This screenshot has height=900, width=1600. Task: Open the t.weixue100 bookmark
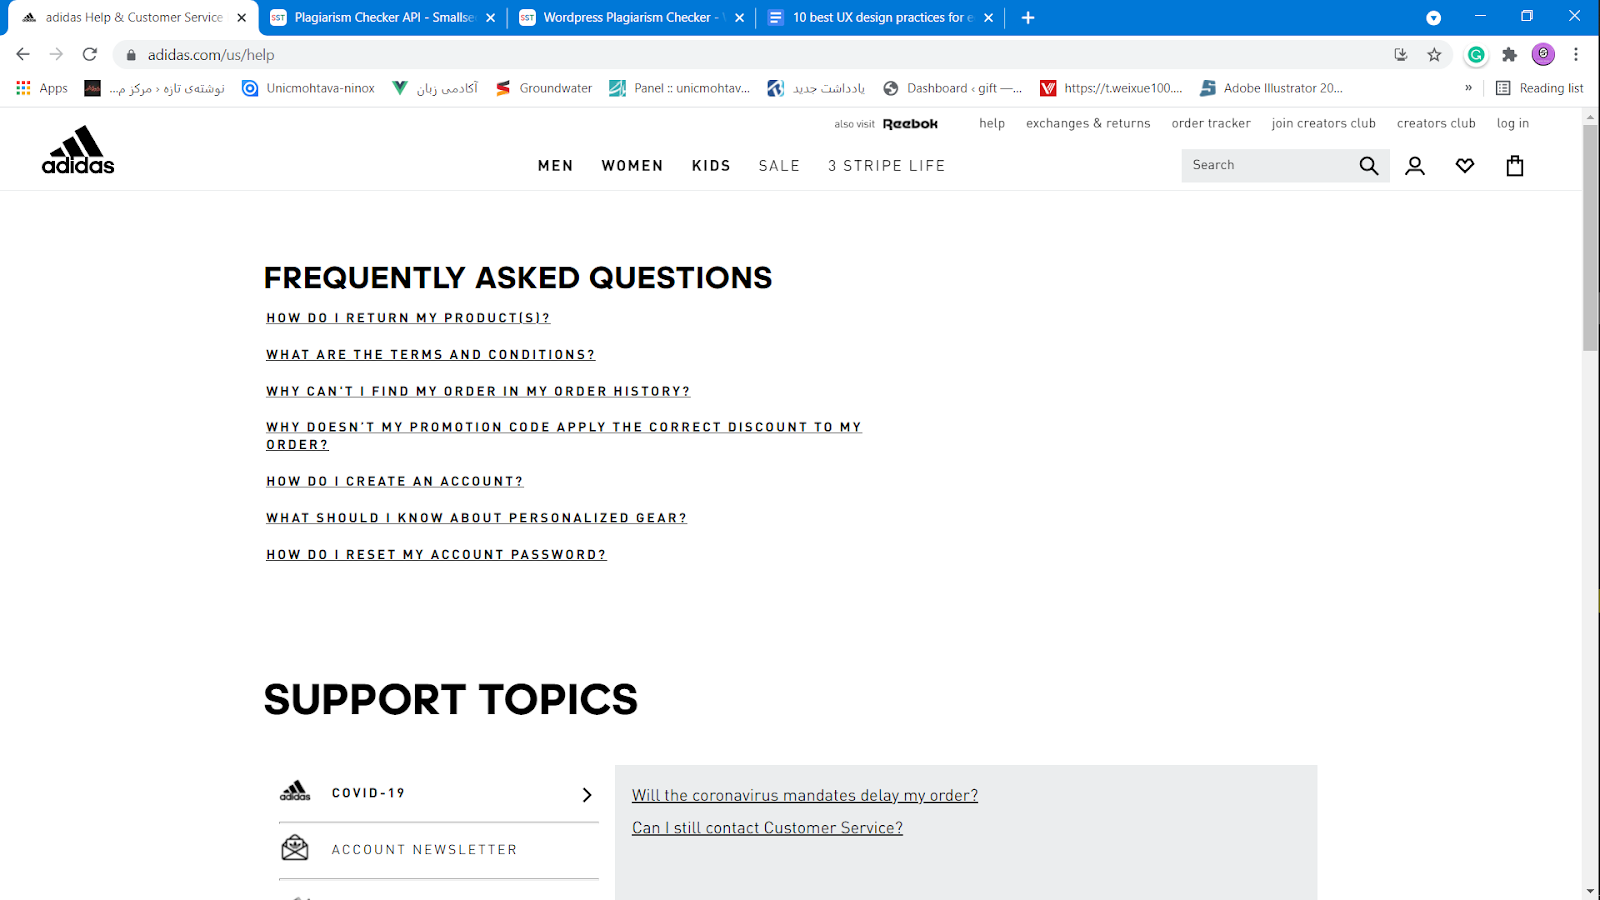tap(1111, 88)
